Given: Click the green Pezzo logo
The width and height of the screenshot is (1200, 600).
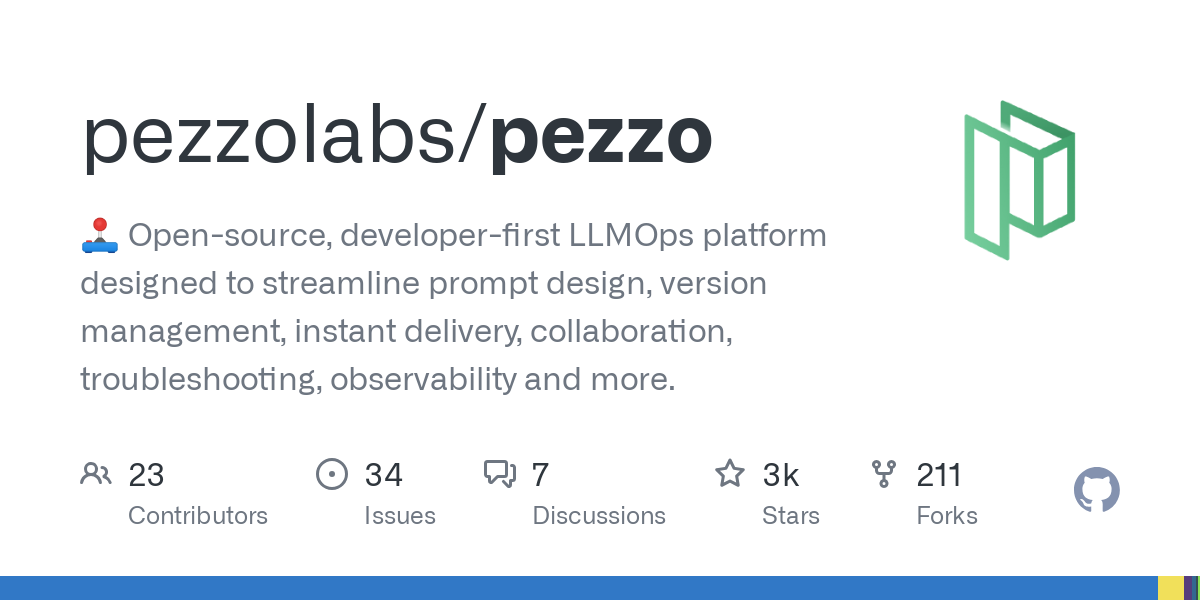Looking at the screenshot, I should click(1019, 180).
